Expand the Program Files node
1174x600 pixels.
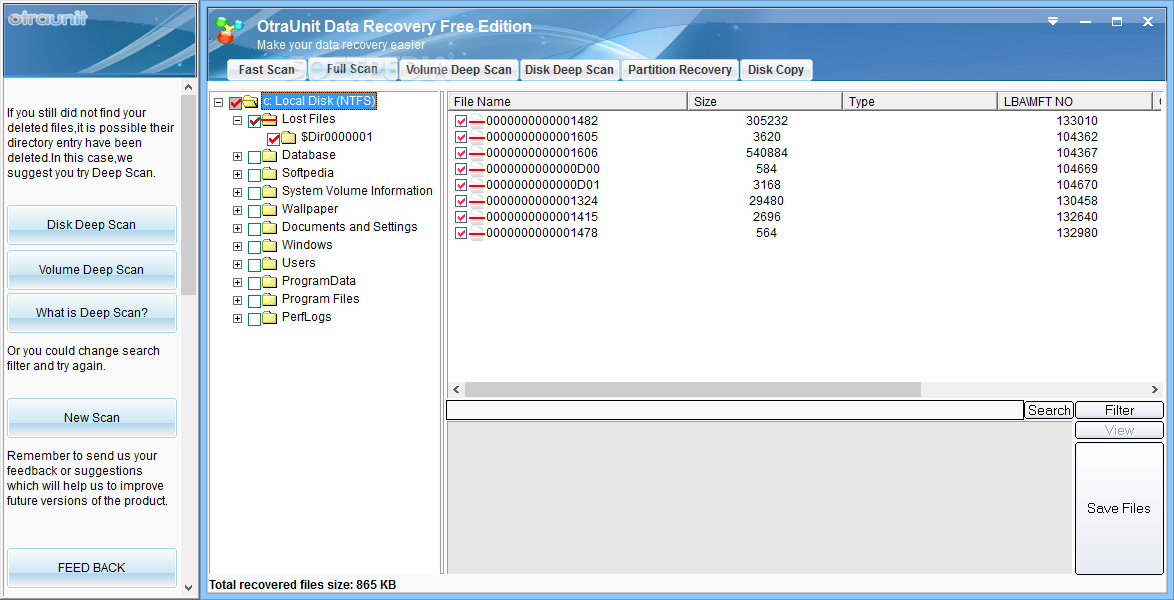237,300
